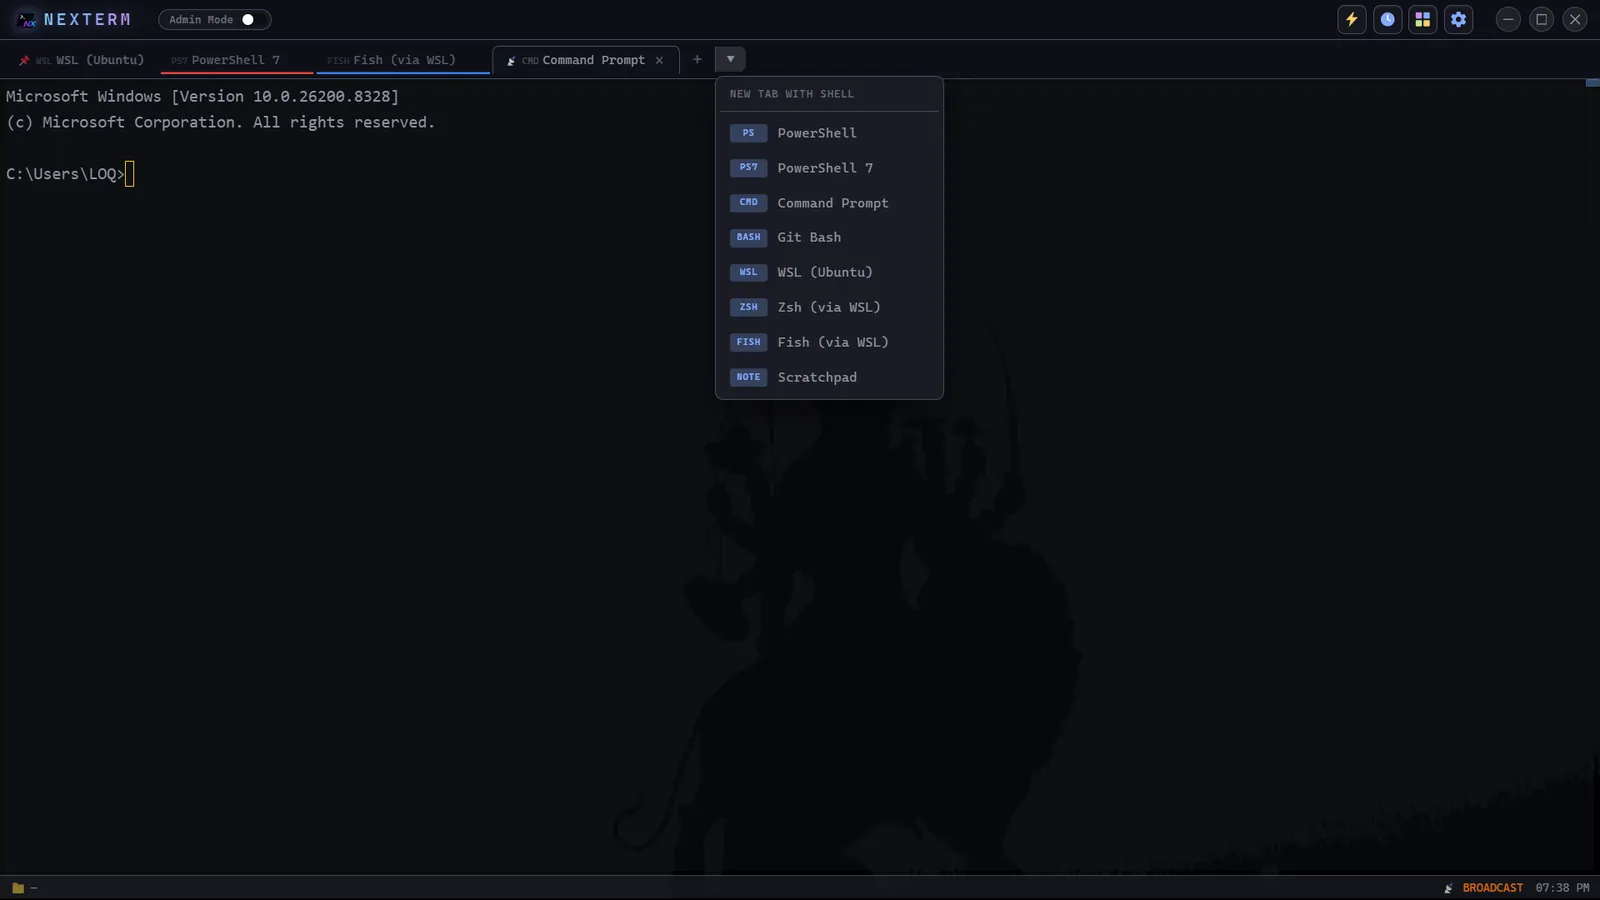Image resolution: width=1600 pixels, height=900 pixels.
Task: Switch to the PowerShell 7 tab
Action: click(x=236, y=60)
